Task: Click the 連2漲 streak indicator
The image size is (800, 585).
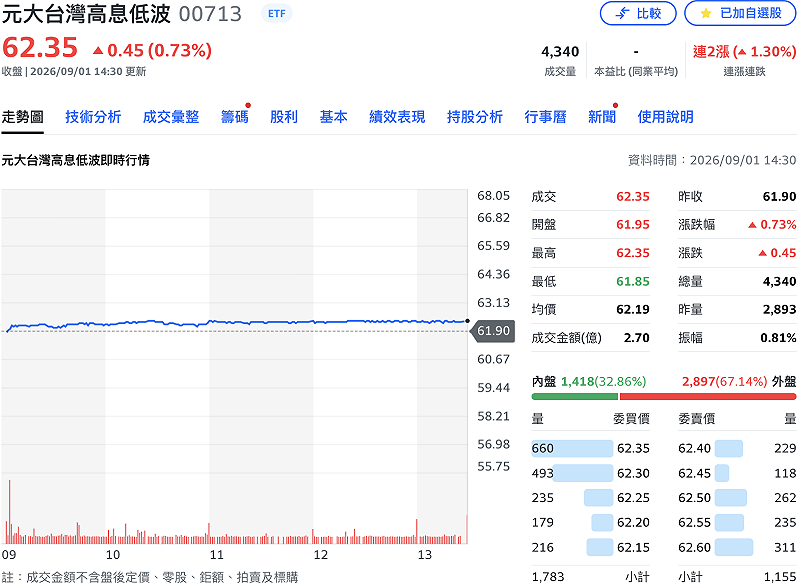Action: coord(744,52)
